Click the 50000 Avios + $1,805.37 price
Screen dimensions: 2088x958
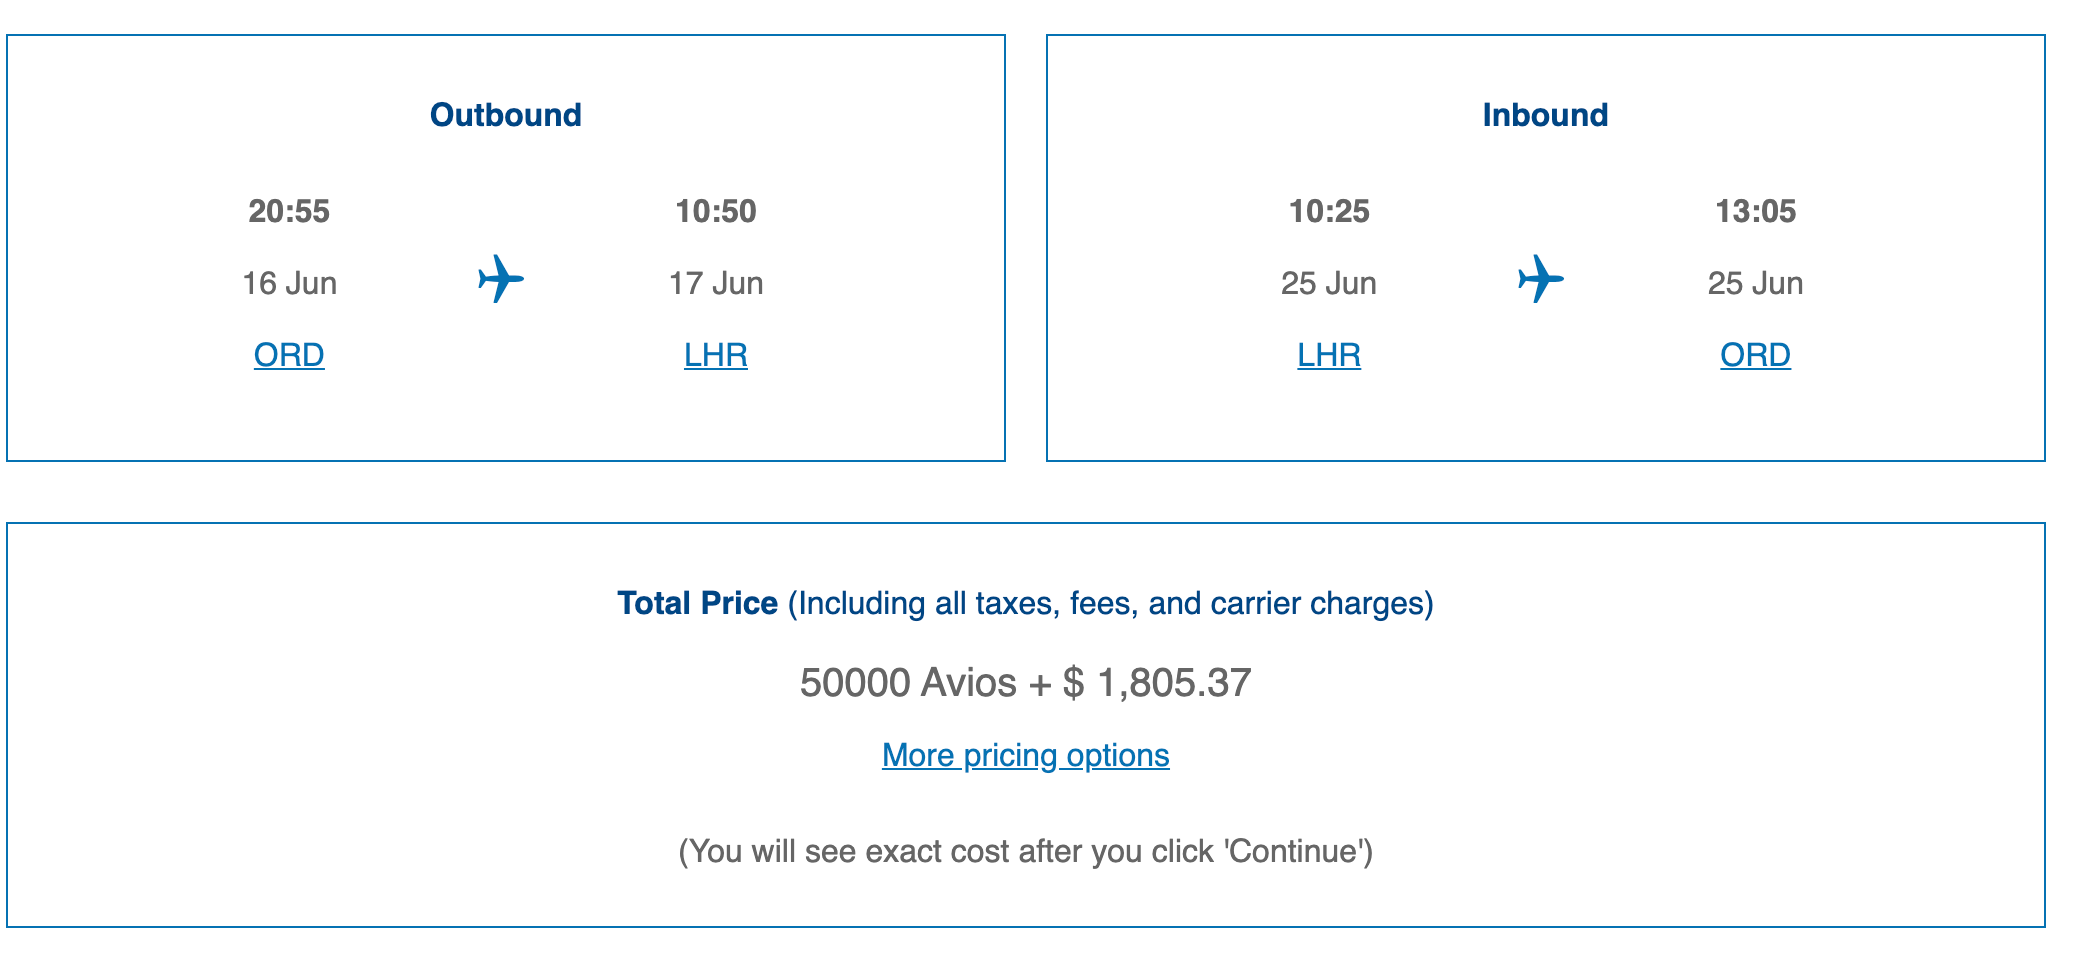coord(1025,683)
